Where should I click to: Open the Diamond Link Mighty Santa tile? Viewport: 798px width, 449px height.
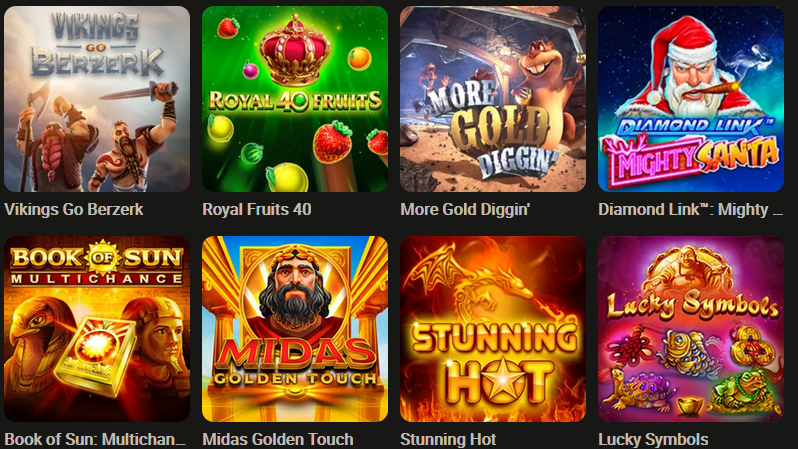coord(691,99)
